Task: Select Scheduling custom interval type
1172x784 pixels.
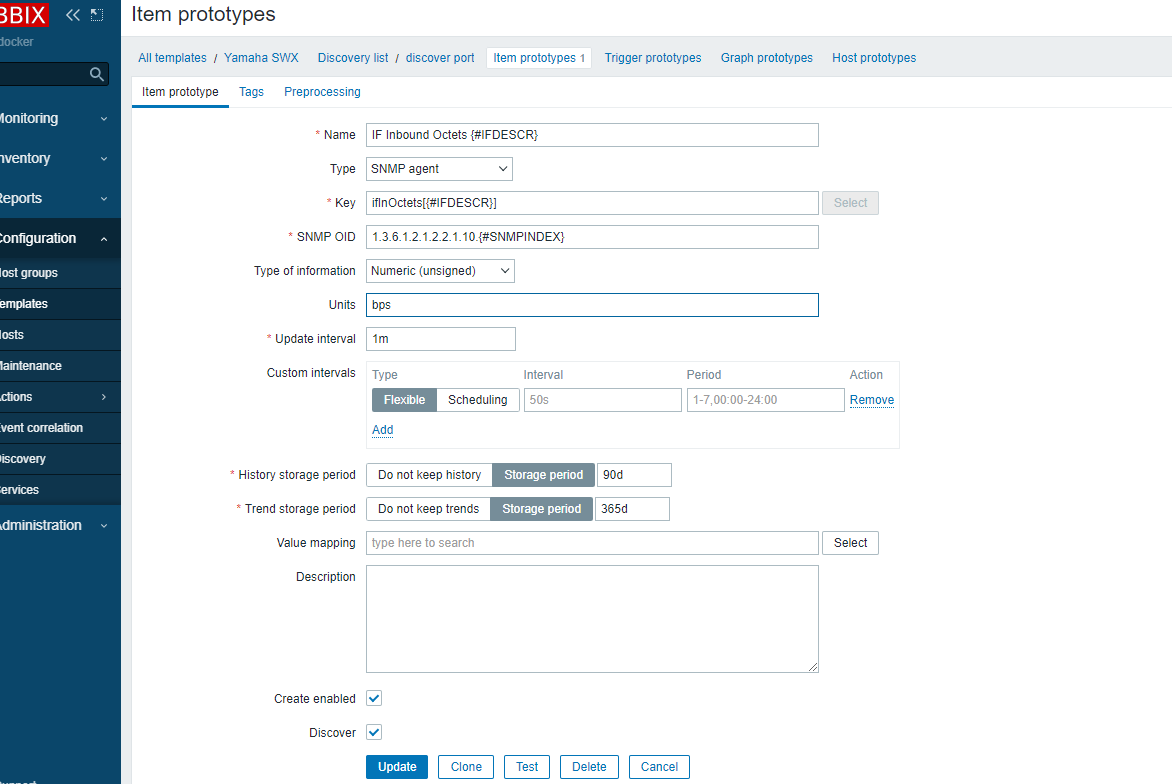Action: pyautogui.click(x=478, y=400)
